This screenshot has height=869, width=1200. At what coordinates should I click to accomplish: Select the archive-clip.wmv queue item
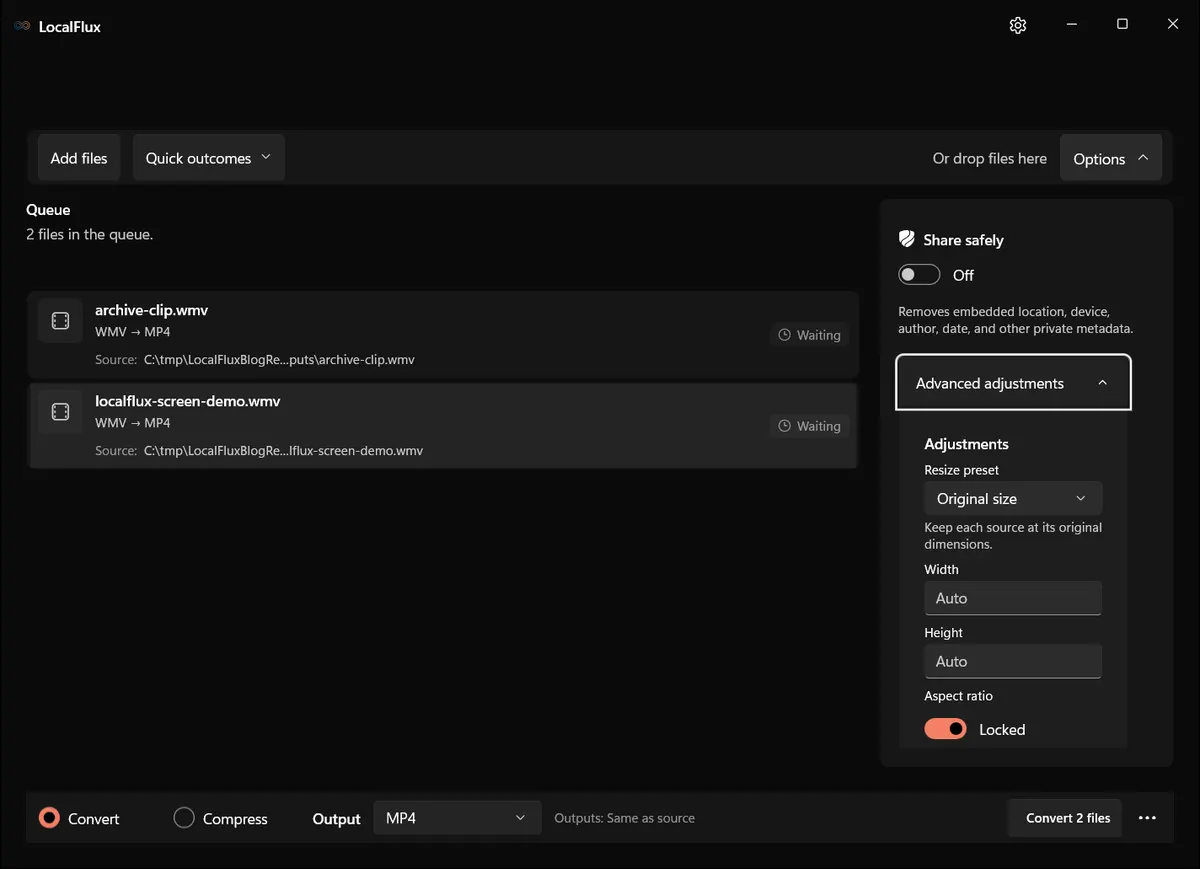[x=443, y=334]
